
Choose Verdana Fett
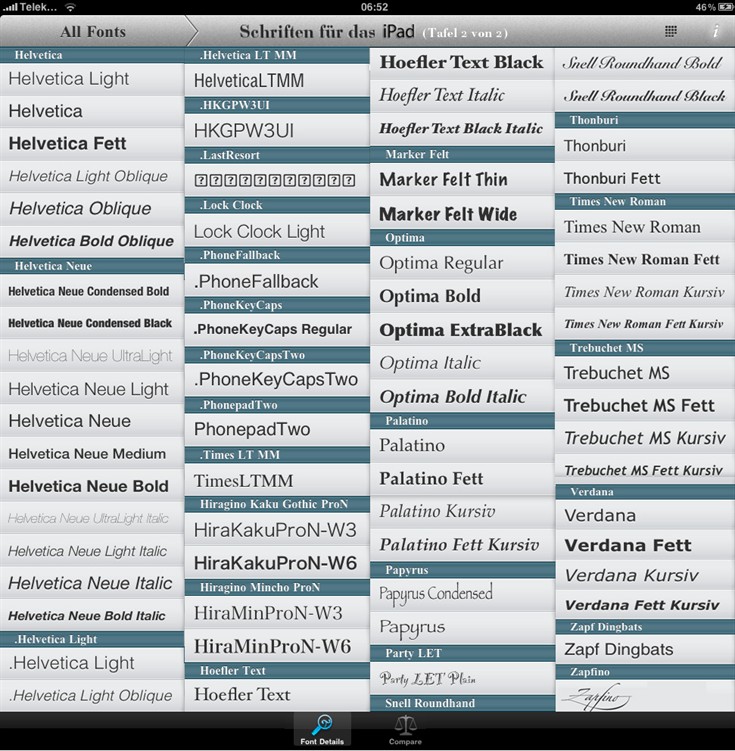(645, 545)
